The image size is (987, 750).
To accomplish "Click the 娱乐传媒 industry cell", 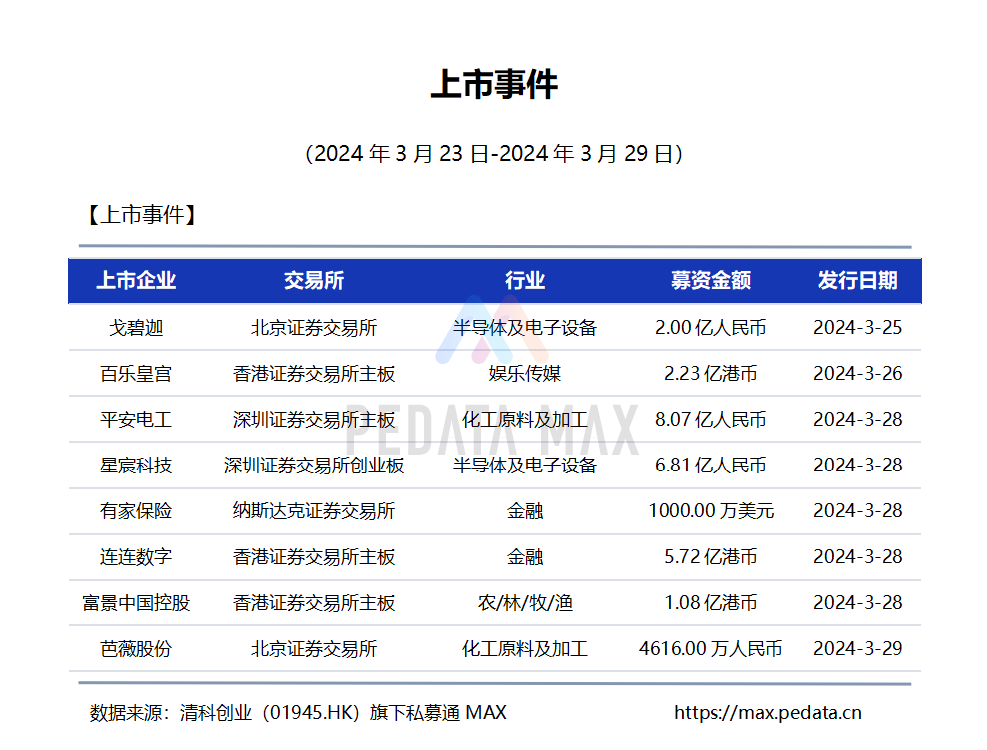I will tap(524, 373).
